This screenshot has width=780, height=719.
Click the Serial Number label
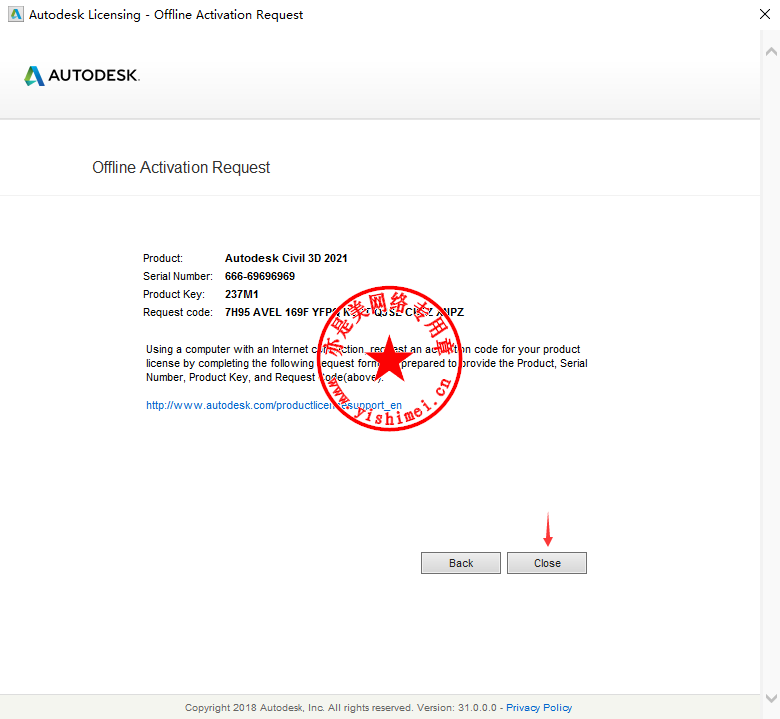(x=178, y=276)
